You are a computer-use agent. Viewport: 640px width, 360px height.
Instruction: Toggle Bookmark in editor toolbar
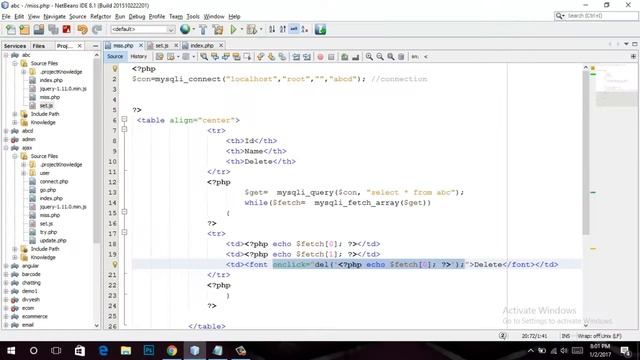coord(282,57)
